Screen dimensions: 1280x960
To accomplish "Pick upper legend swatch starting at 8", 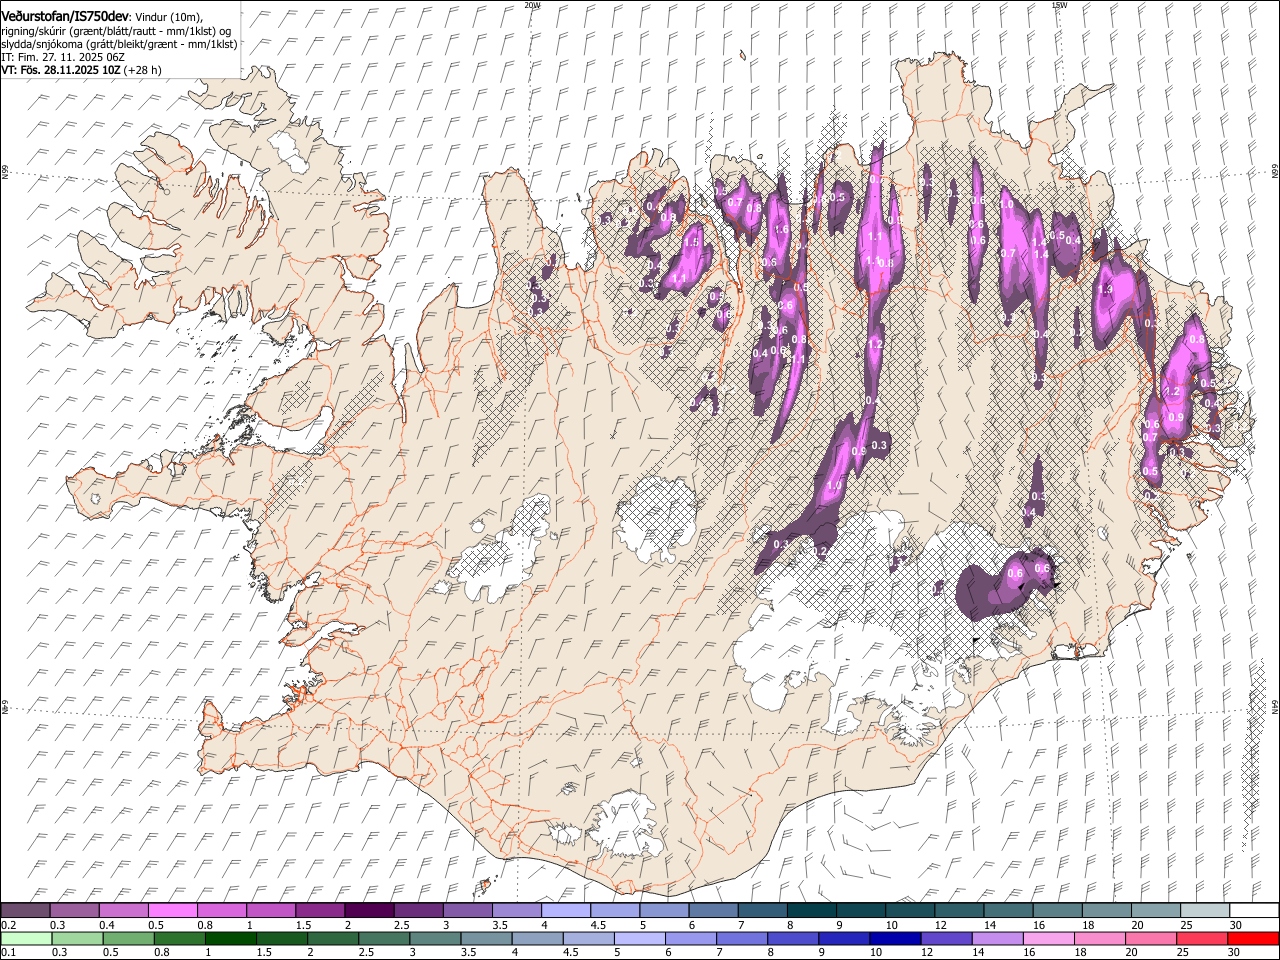I will tap(811, 911).
